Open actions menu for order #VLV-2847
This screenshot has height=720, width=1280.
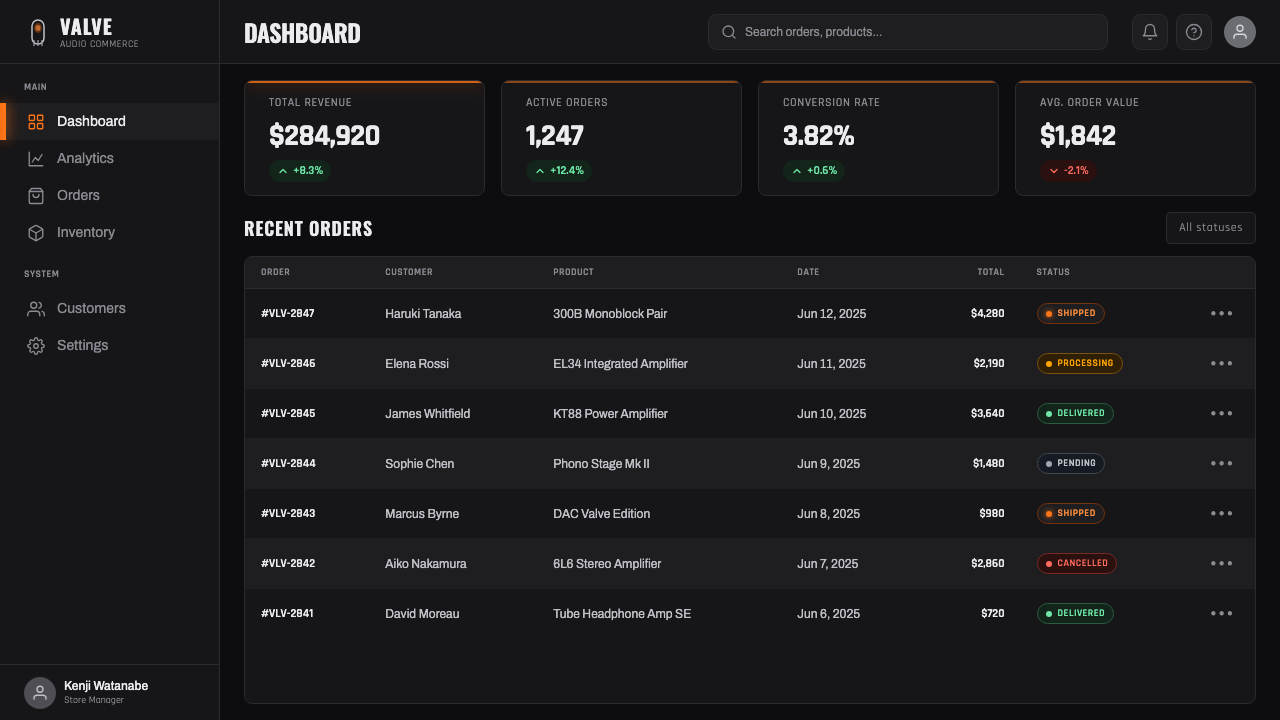coord(1222,313)
